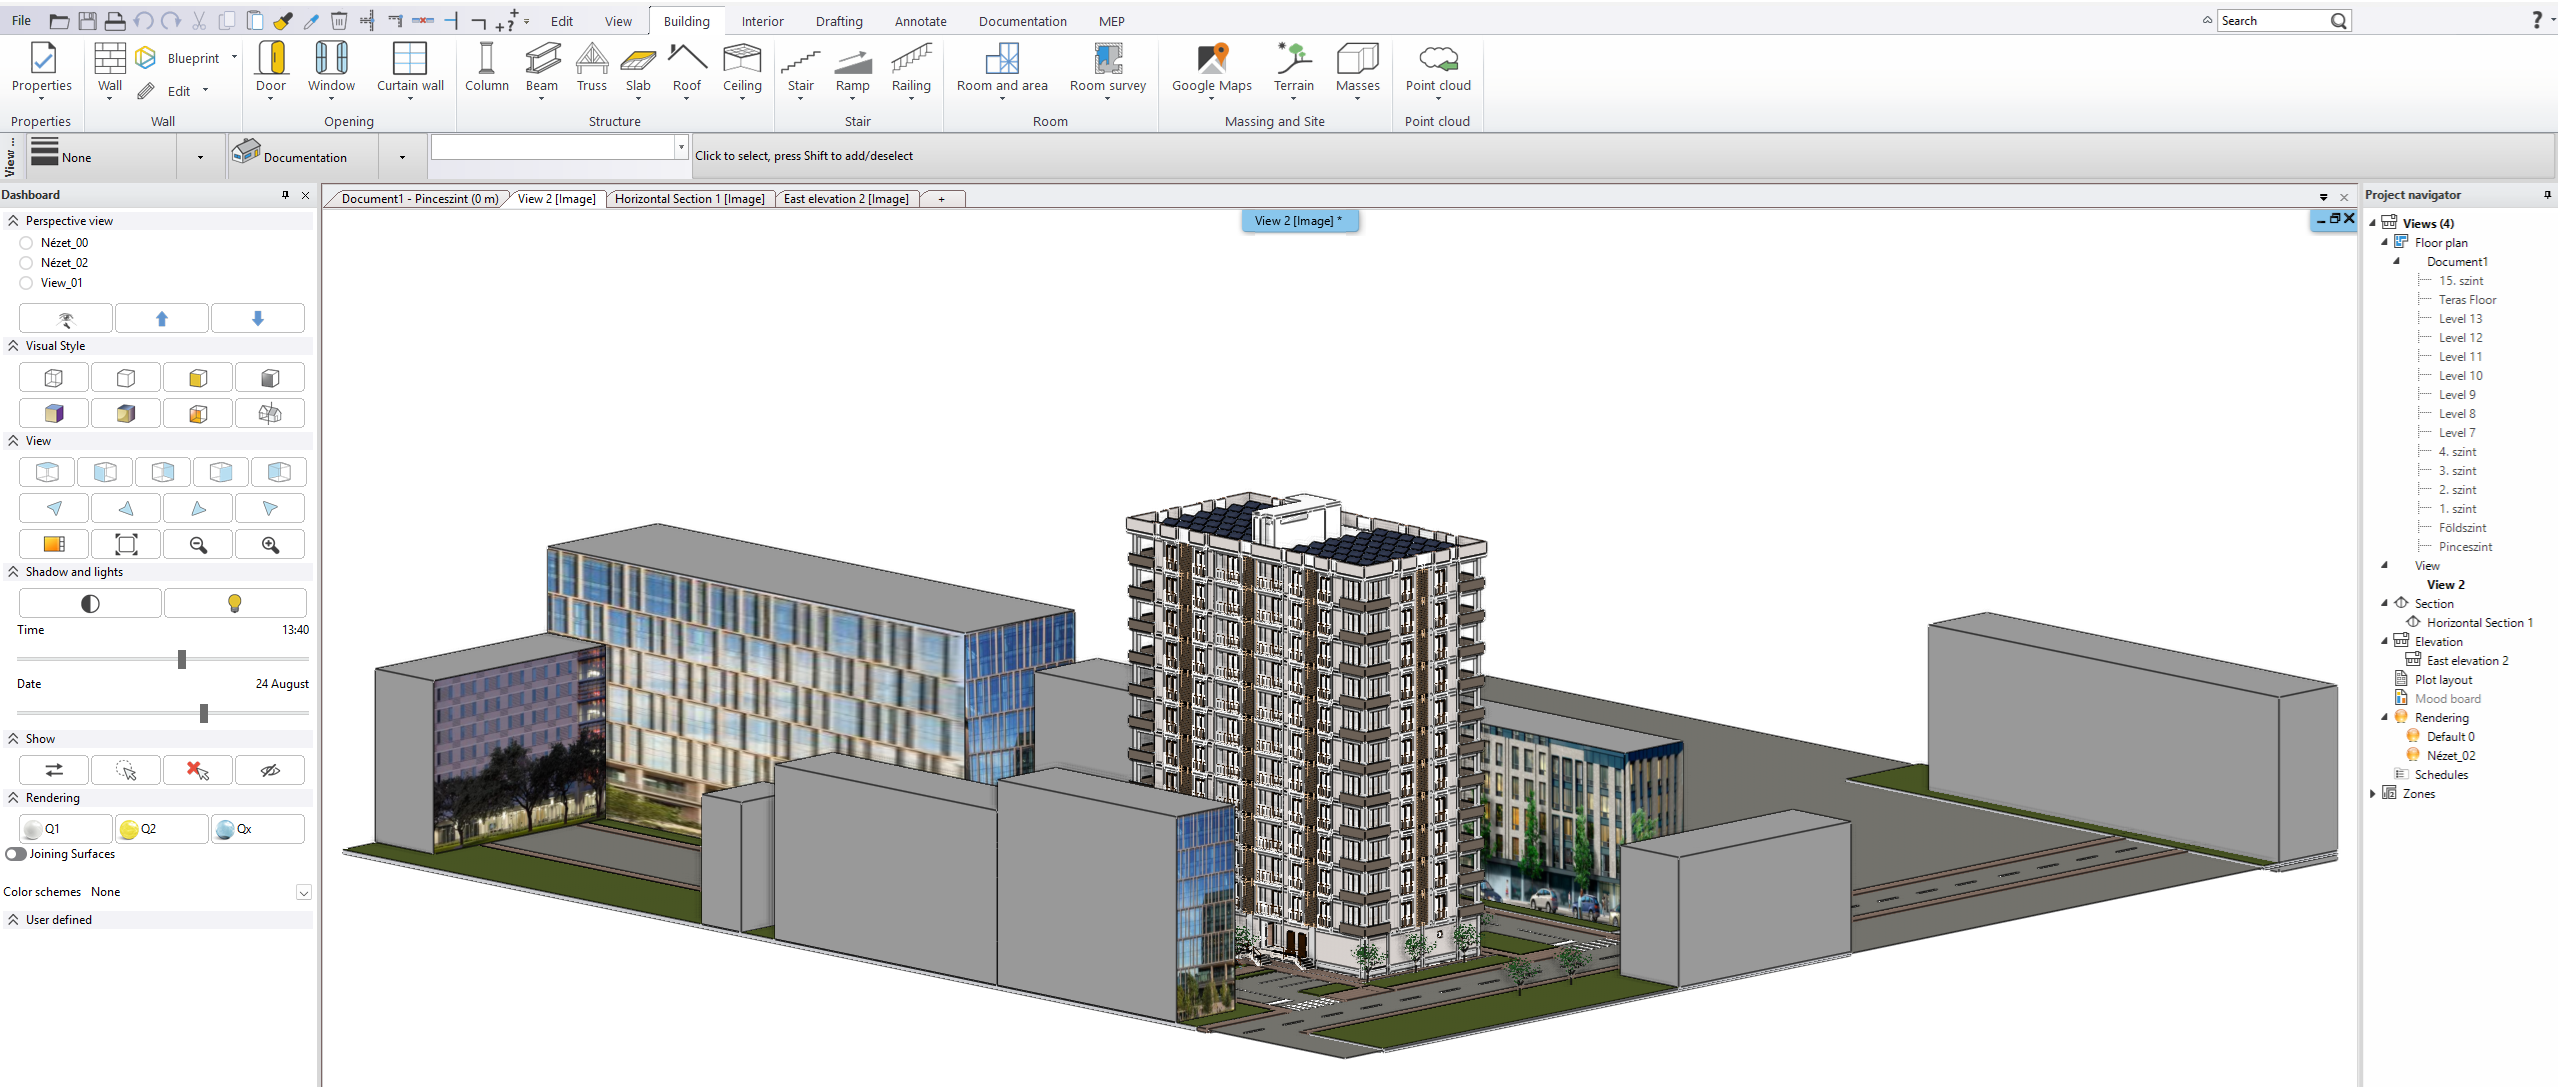Expand the Zones tree node
This screenshot has width=2558, height=1087.
(2372, 794)
